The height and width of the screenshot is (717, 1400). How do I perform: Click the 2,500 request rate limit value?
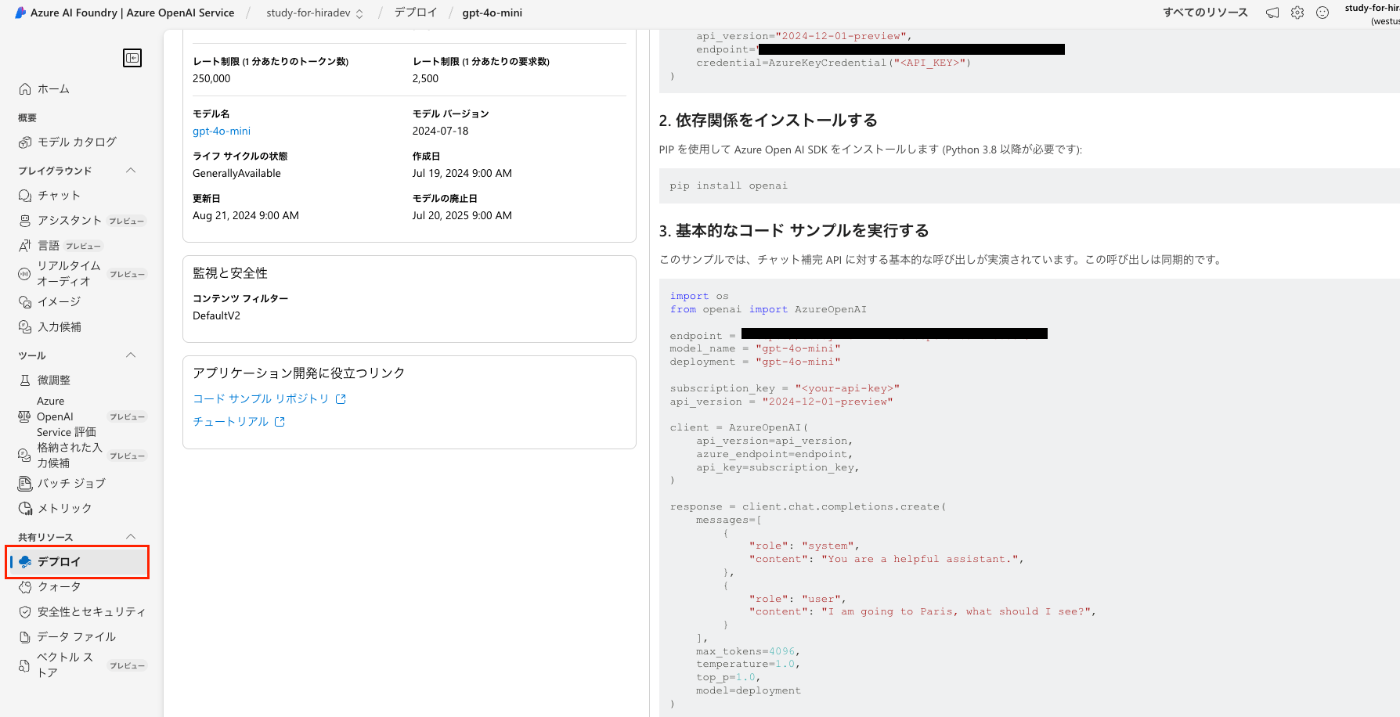[x=425, y=78]
